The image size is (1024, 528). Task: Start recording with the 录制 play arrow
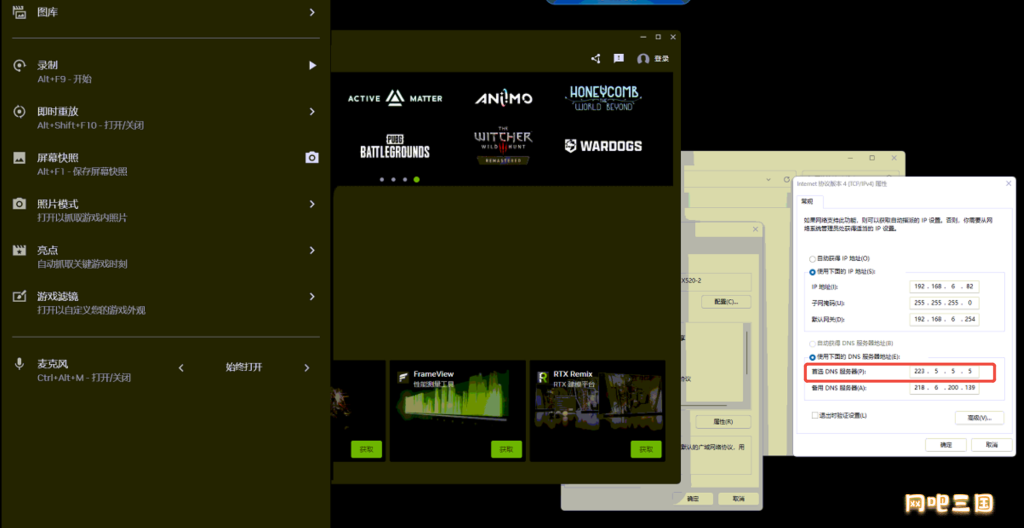point(312,65)
